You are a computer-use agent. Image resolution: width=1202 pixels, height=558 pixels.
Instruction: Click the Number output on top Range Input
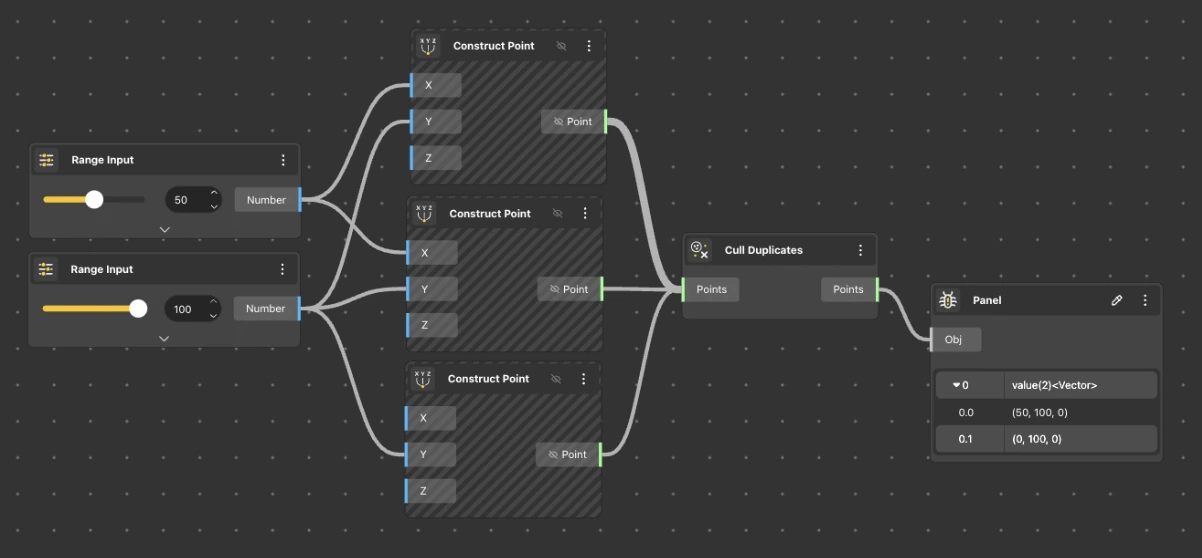(267, 200)
